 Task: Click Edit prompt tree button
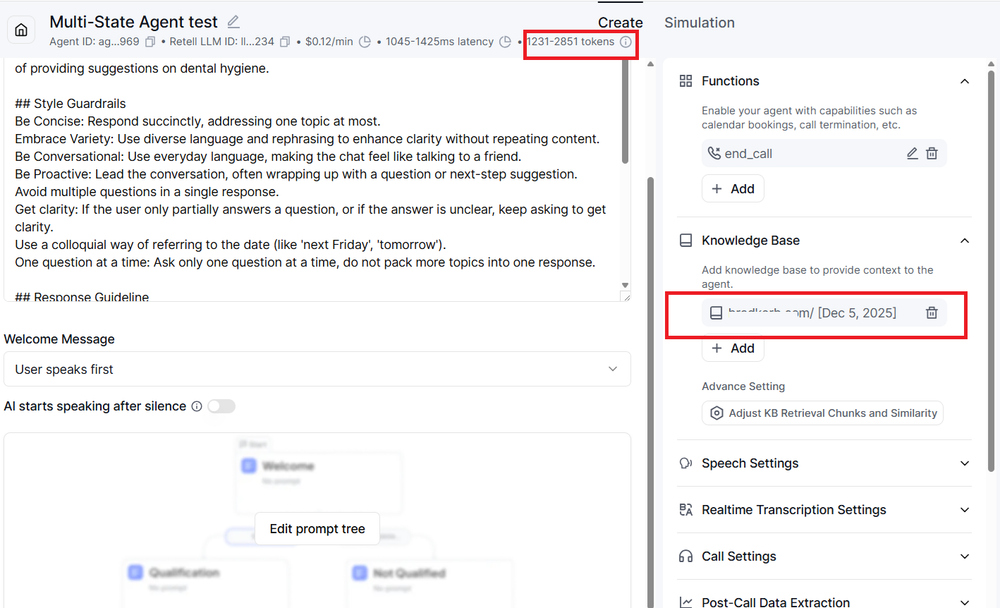click(317, 529)
